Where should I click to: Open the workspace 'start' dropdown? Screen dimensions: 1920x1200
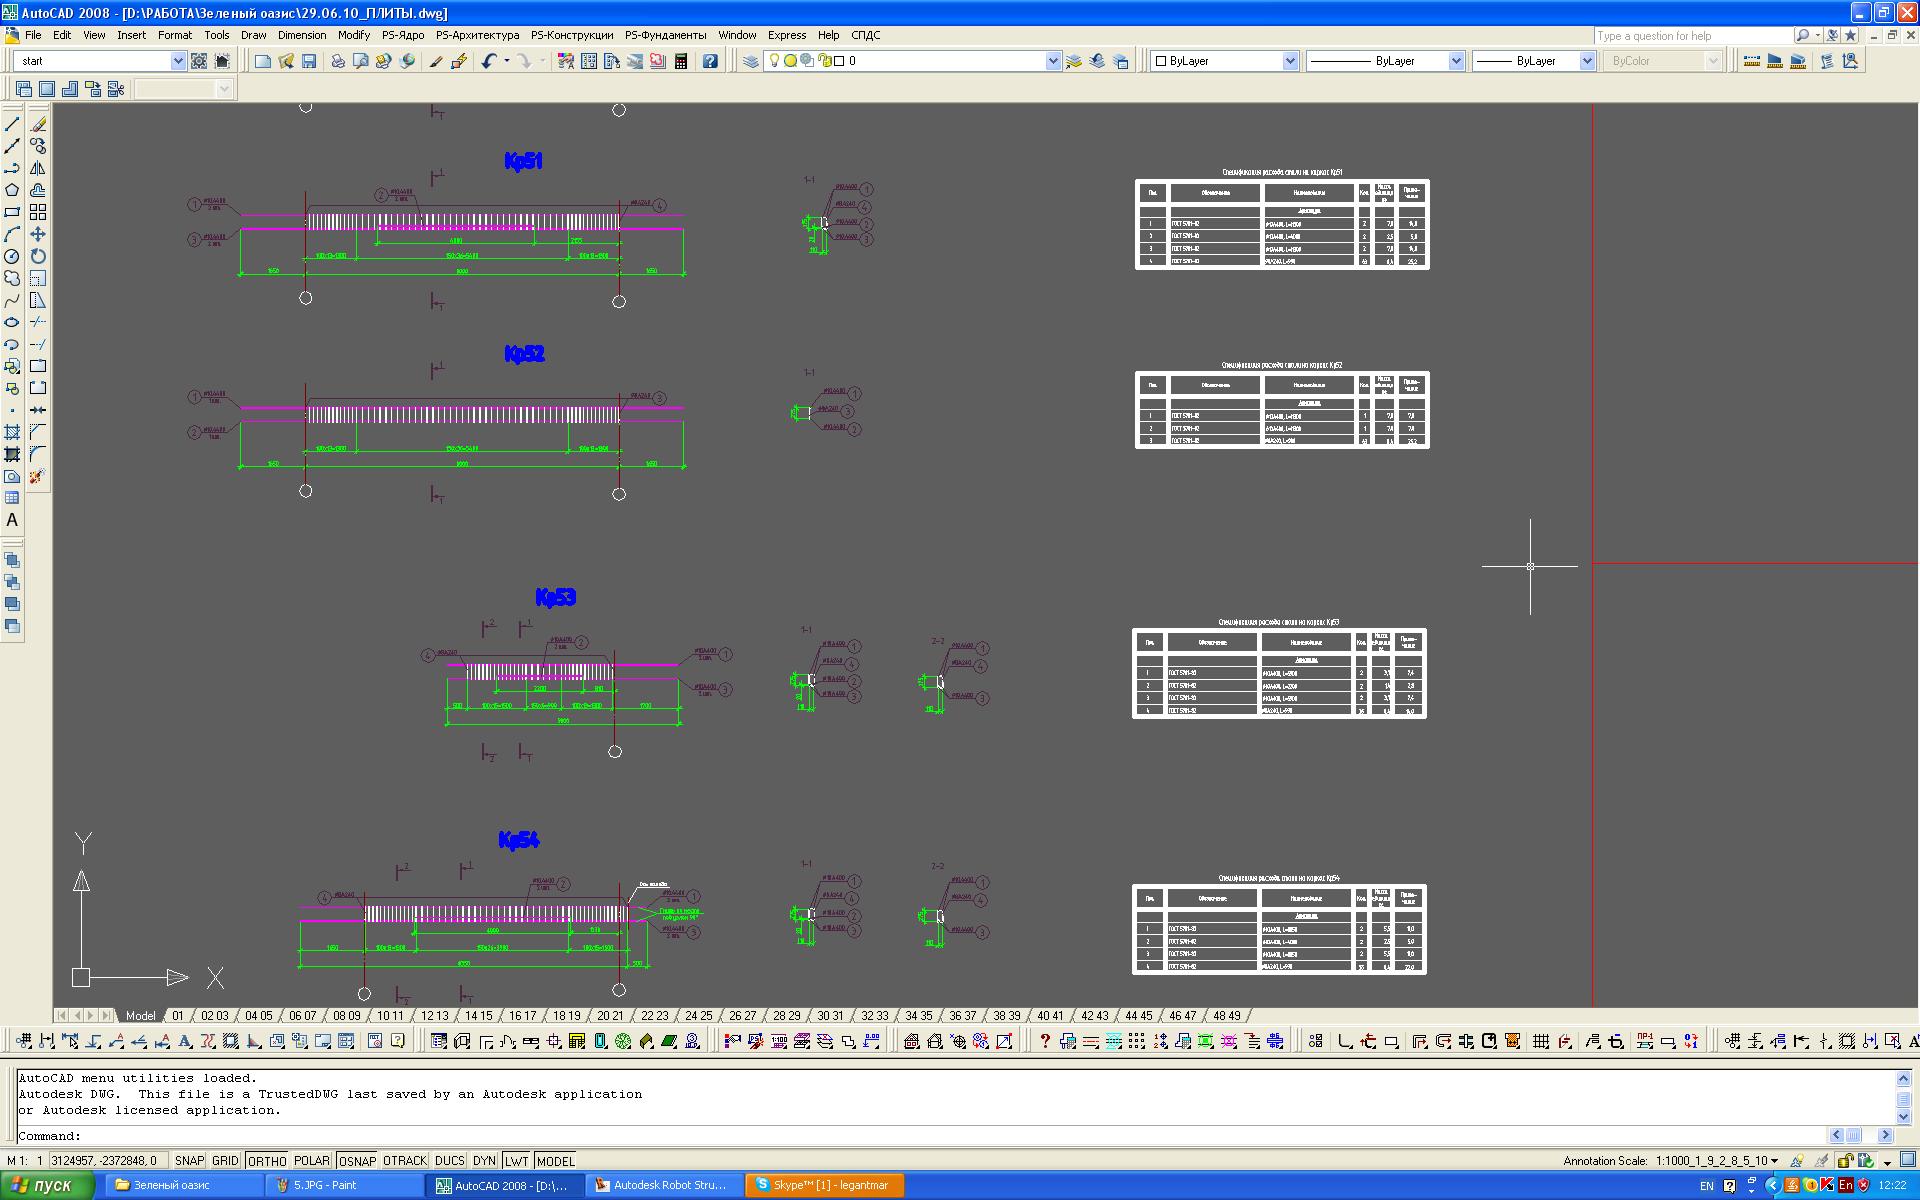178,61
